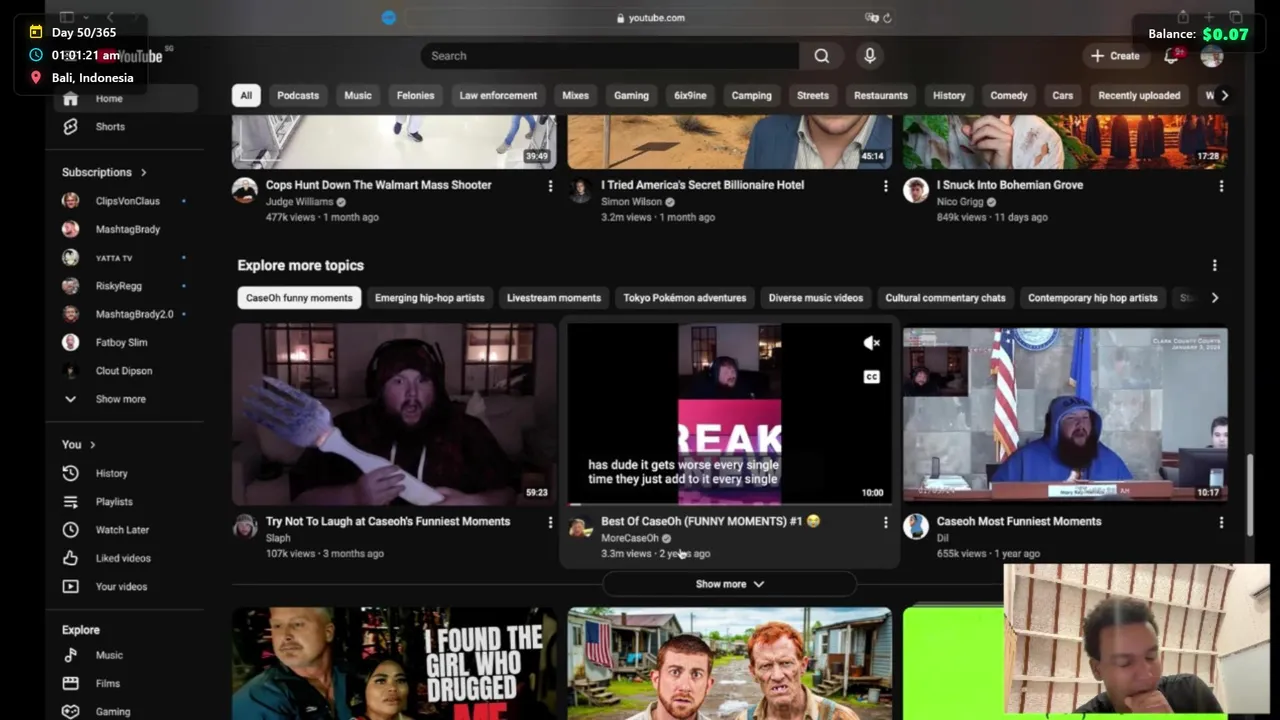Open Your videos in sidebar

[123, 587]
